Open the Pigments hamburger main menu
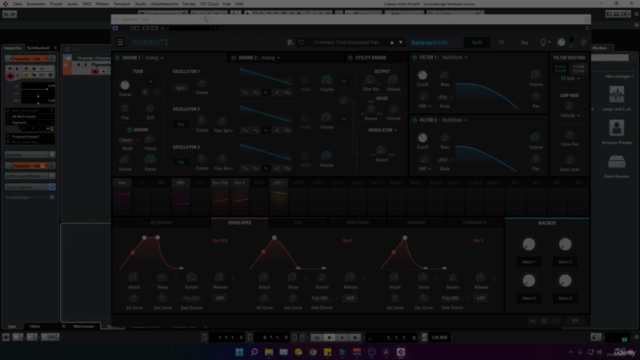The height and width of the screenshot is (360, 640). click(x=120, y=42)
